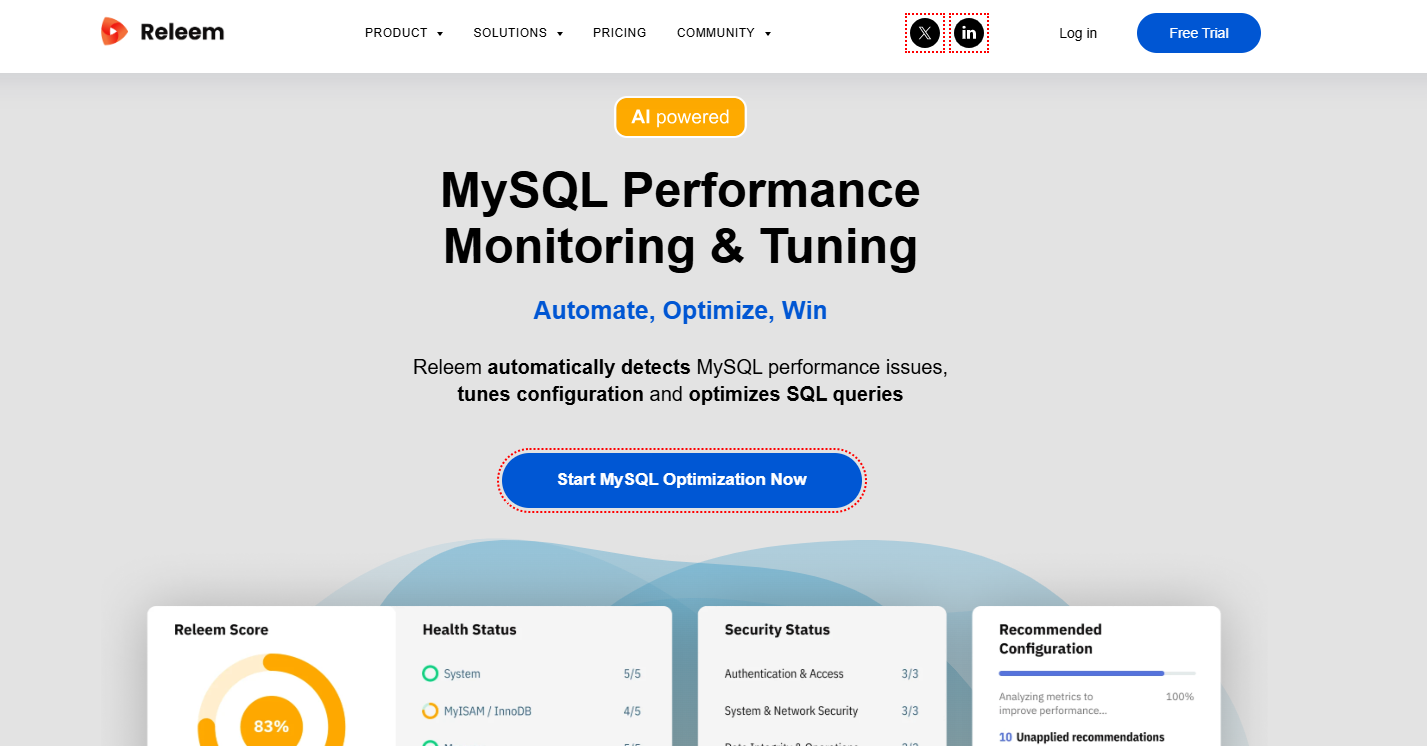Click the 5/5 score for System
Viewport: 1427px width, 746px height.
(632, 674)
